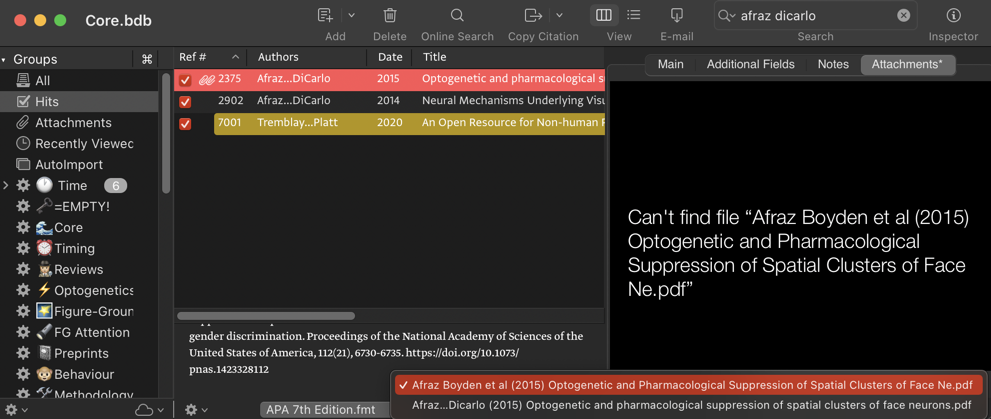Open Online Search from the toolbar
Image resolution: width=991 pixels, height=419 pixels.
pos(457,15)
